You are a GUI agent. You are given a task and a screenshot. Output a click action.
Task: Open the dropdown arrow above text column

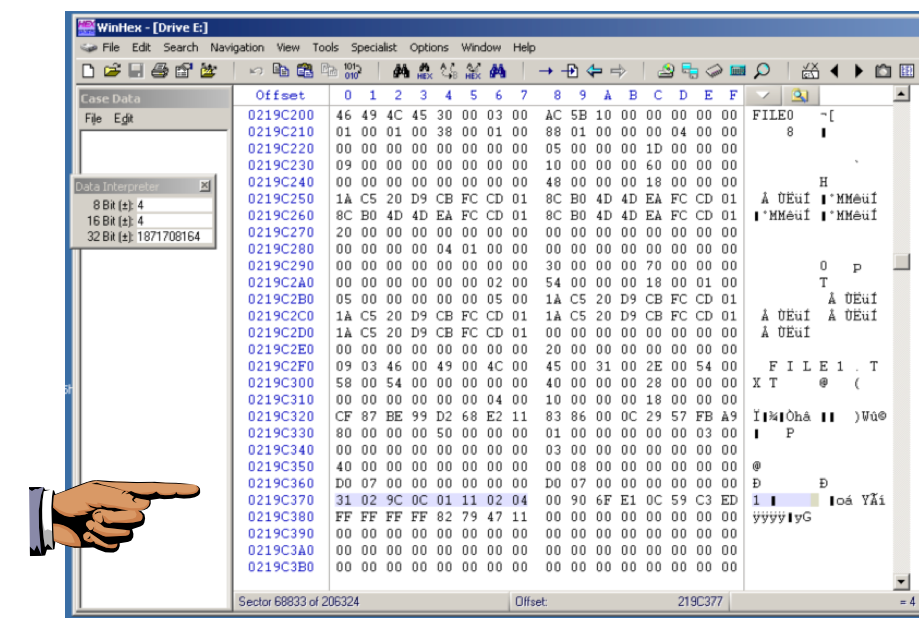[763, 95]
